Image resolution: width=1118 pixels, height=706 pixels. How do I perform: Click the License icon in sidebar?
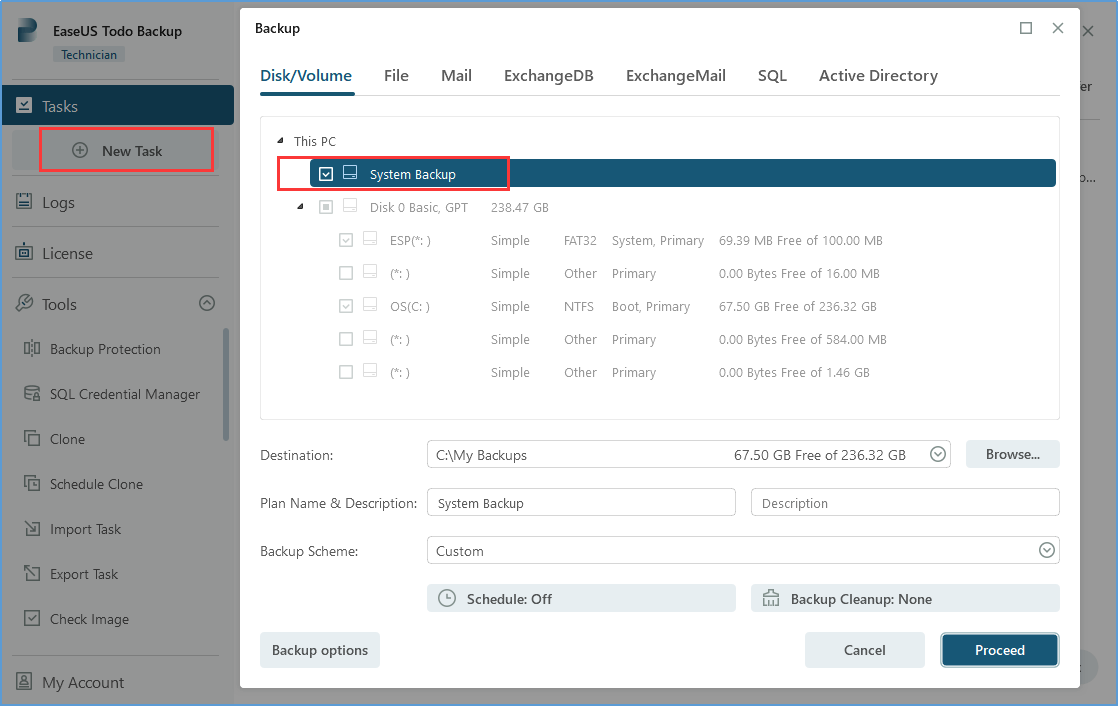(x=24, y=253)
